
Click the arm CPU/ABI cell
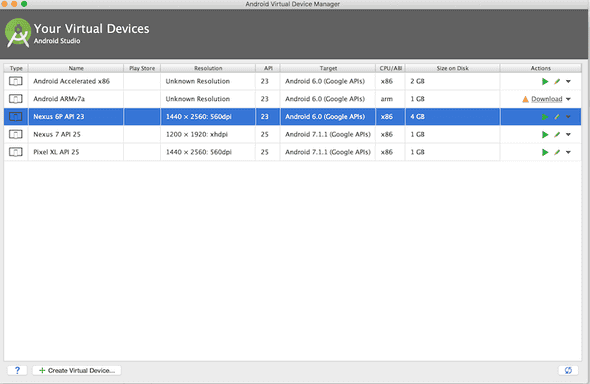[391, 99]
